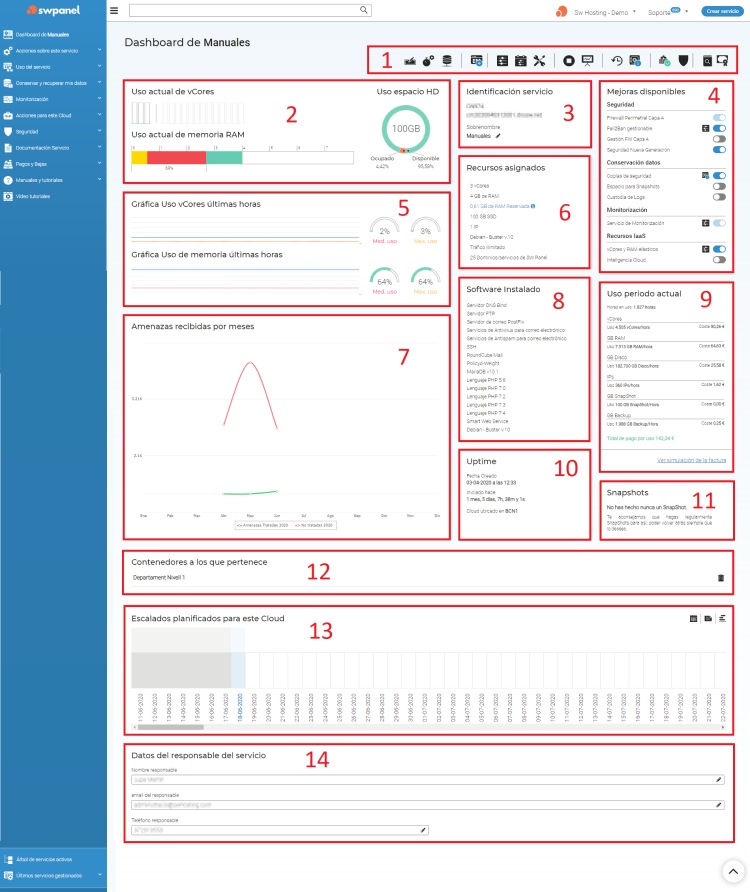Image resolution: width=750 pixels, height=892 pixels.
Task: Expand Conservar y recuperar mis datos chevron
Action: click(100, 82)
